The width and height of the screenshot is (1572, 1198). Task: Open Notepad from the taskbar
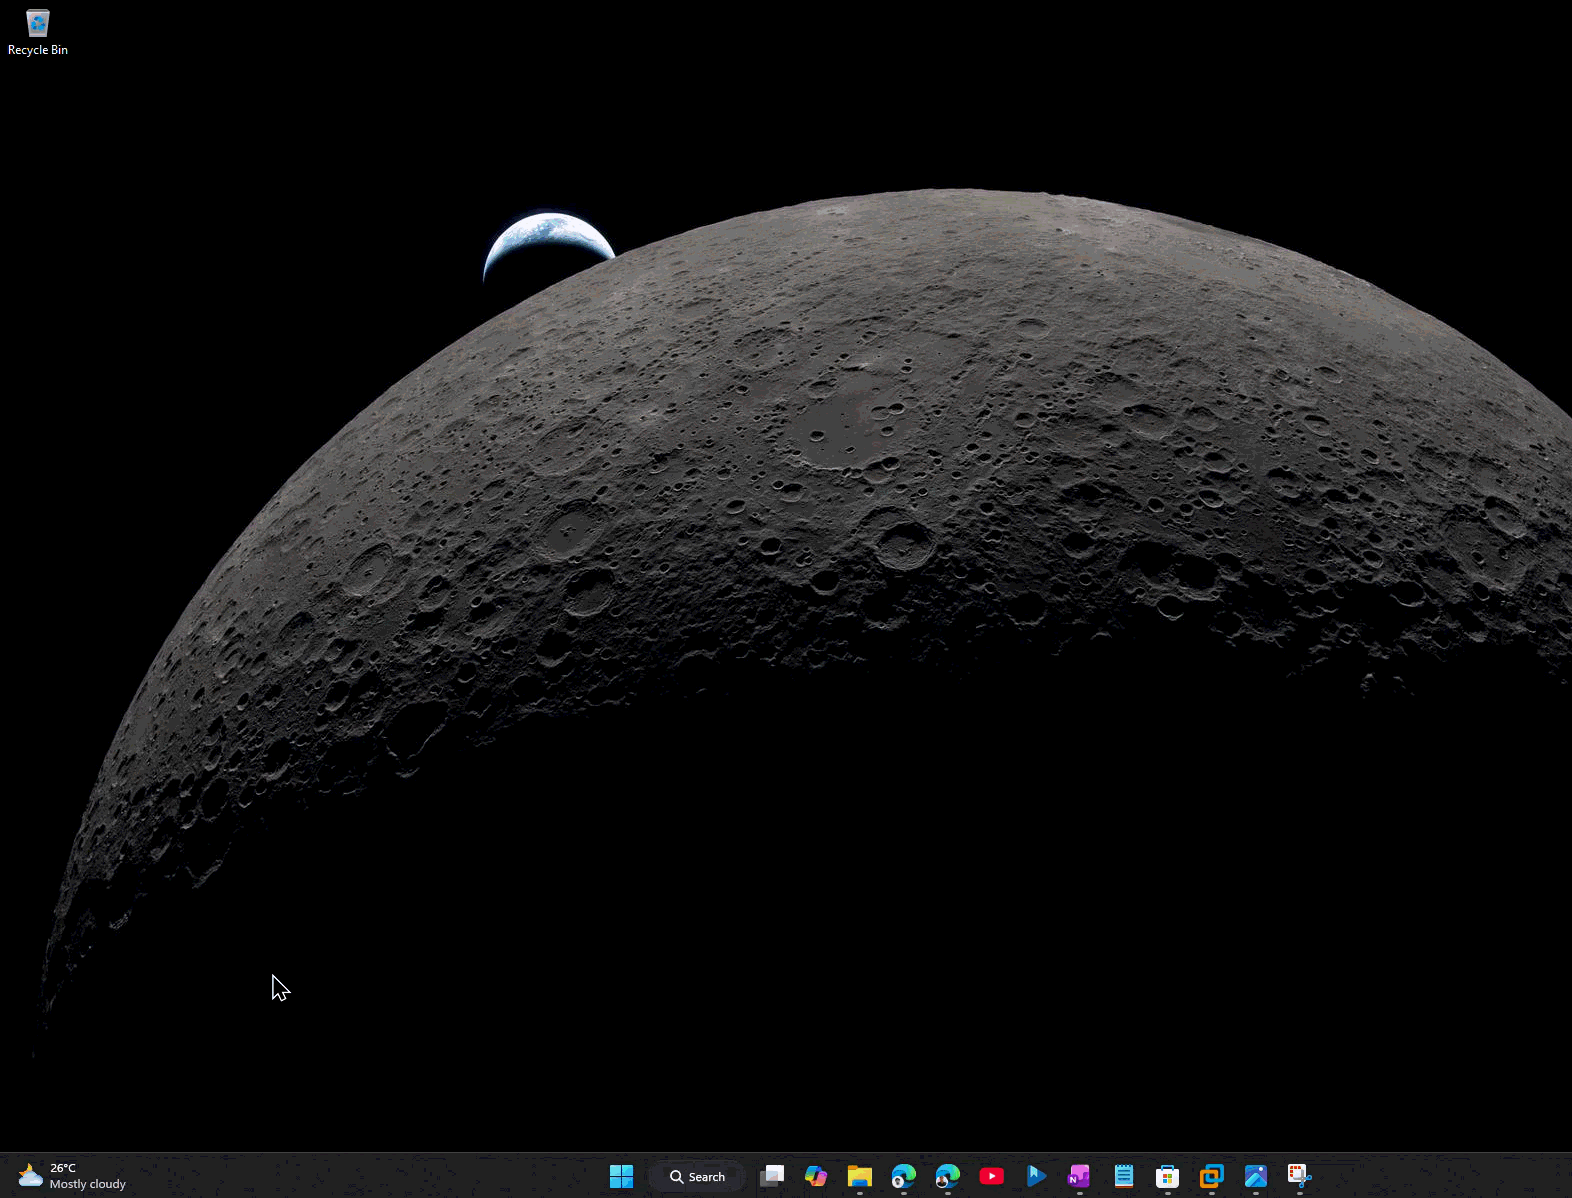coord(1124,1176)
